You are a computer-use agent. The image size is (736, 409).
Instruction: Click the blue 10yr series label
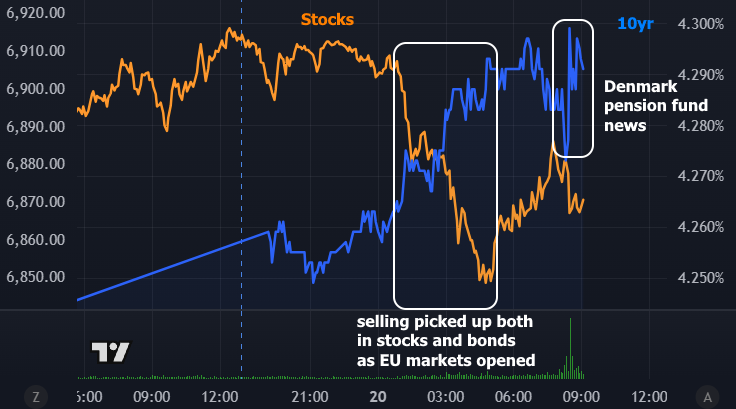(x=635, y=24)
